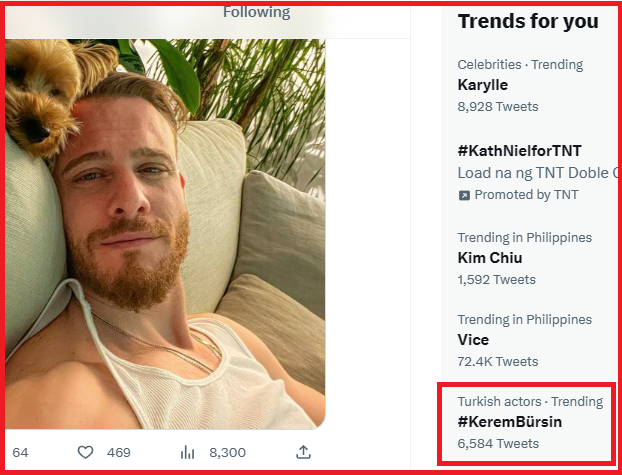Open tweet analytics bar-chart icon
622x475 pixels.
coord(186,452)
